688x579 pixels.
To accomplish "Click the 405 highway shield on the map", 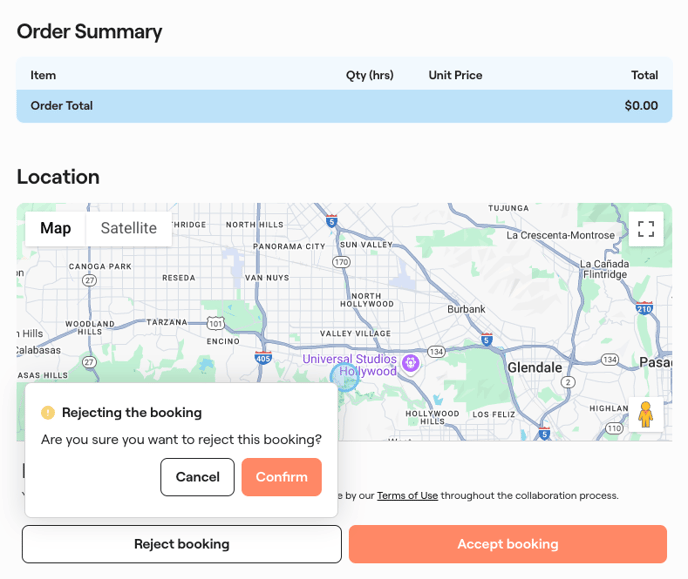I will click(263, 357).
